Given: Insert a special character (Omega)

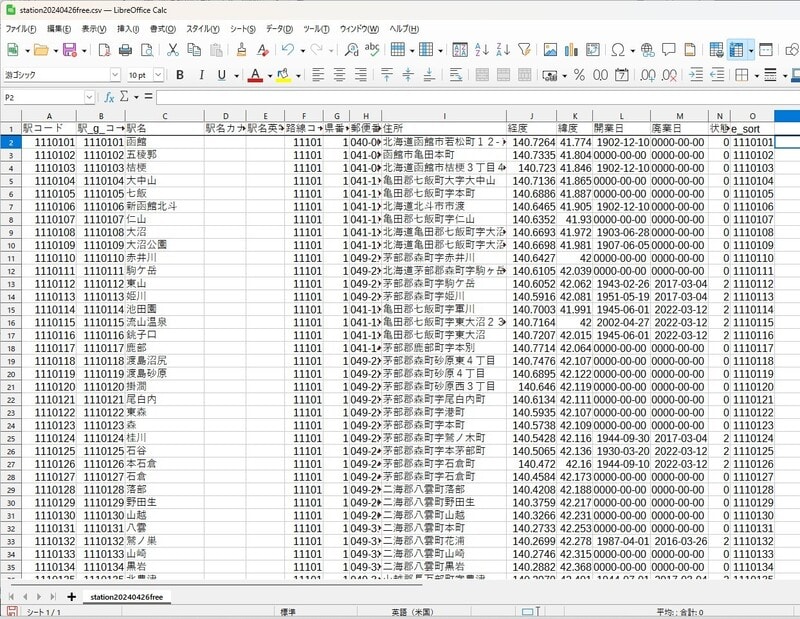Looking at the screenshot, I should [x=618, y=49].
